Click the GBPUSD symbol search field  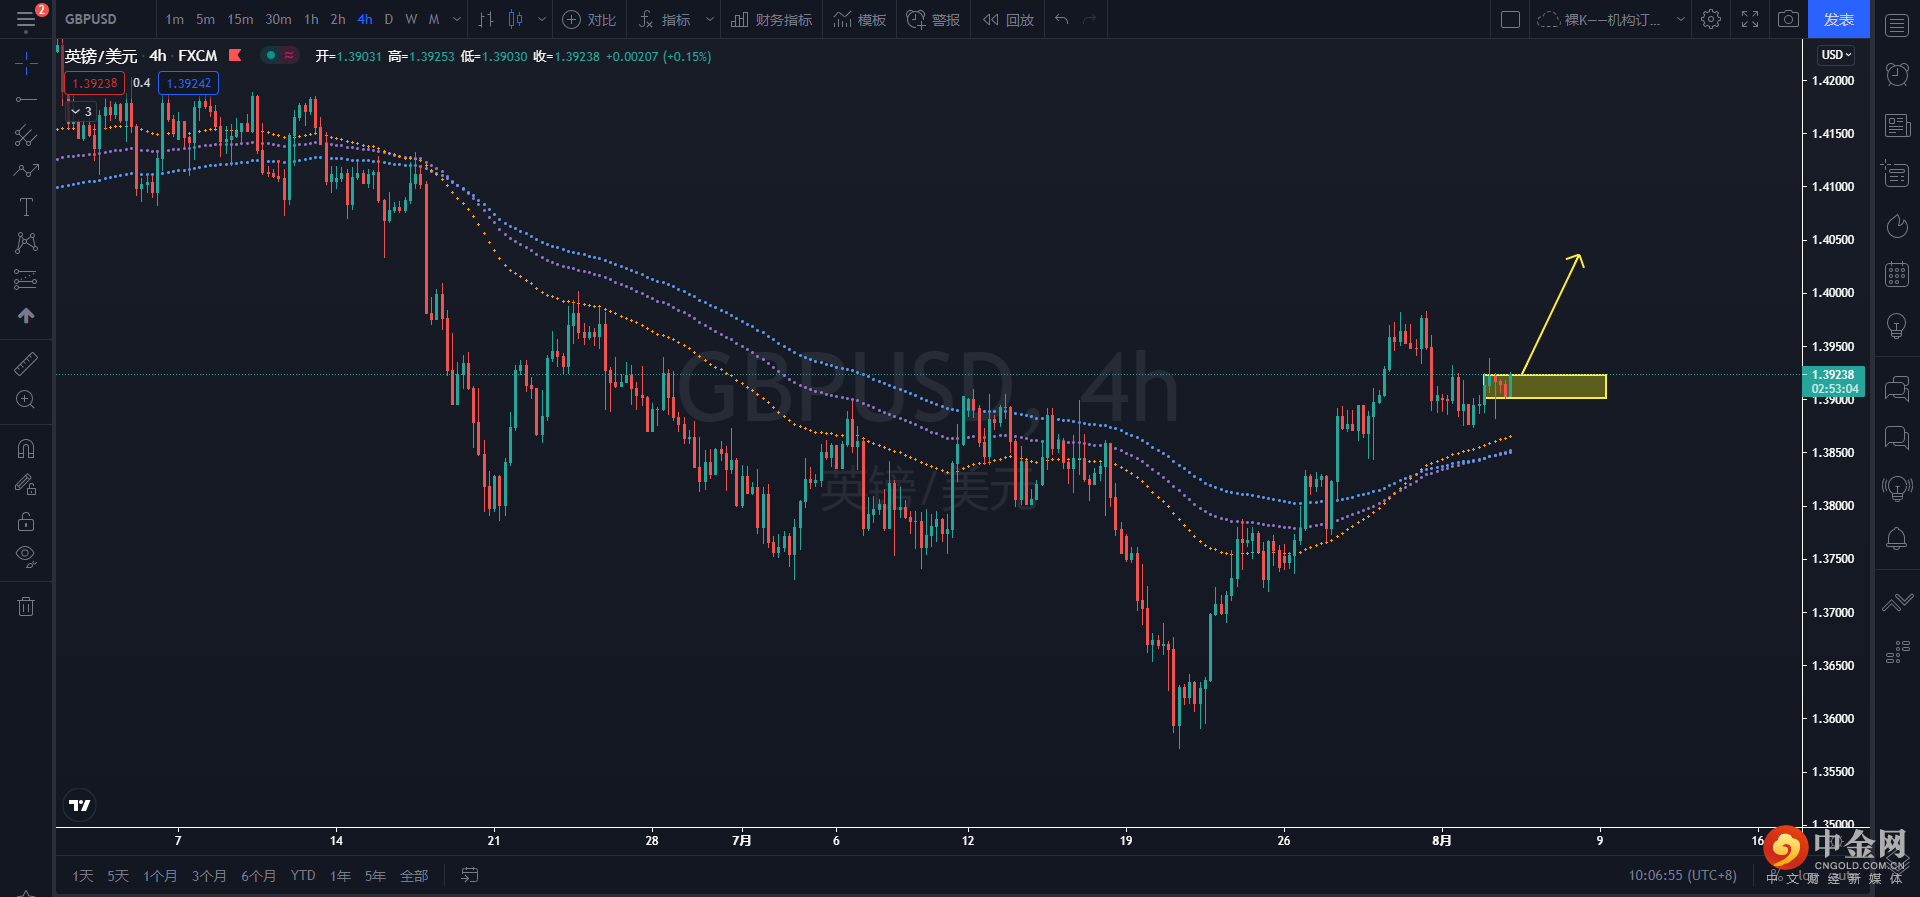91,19
